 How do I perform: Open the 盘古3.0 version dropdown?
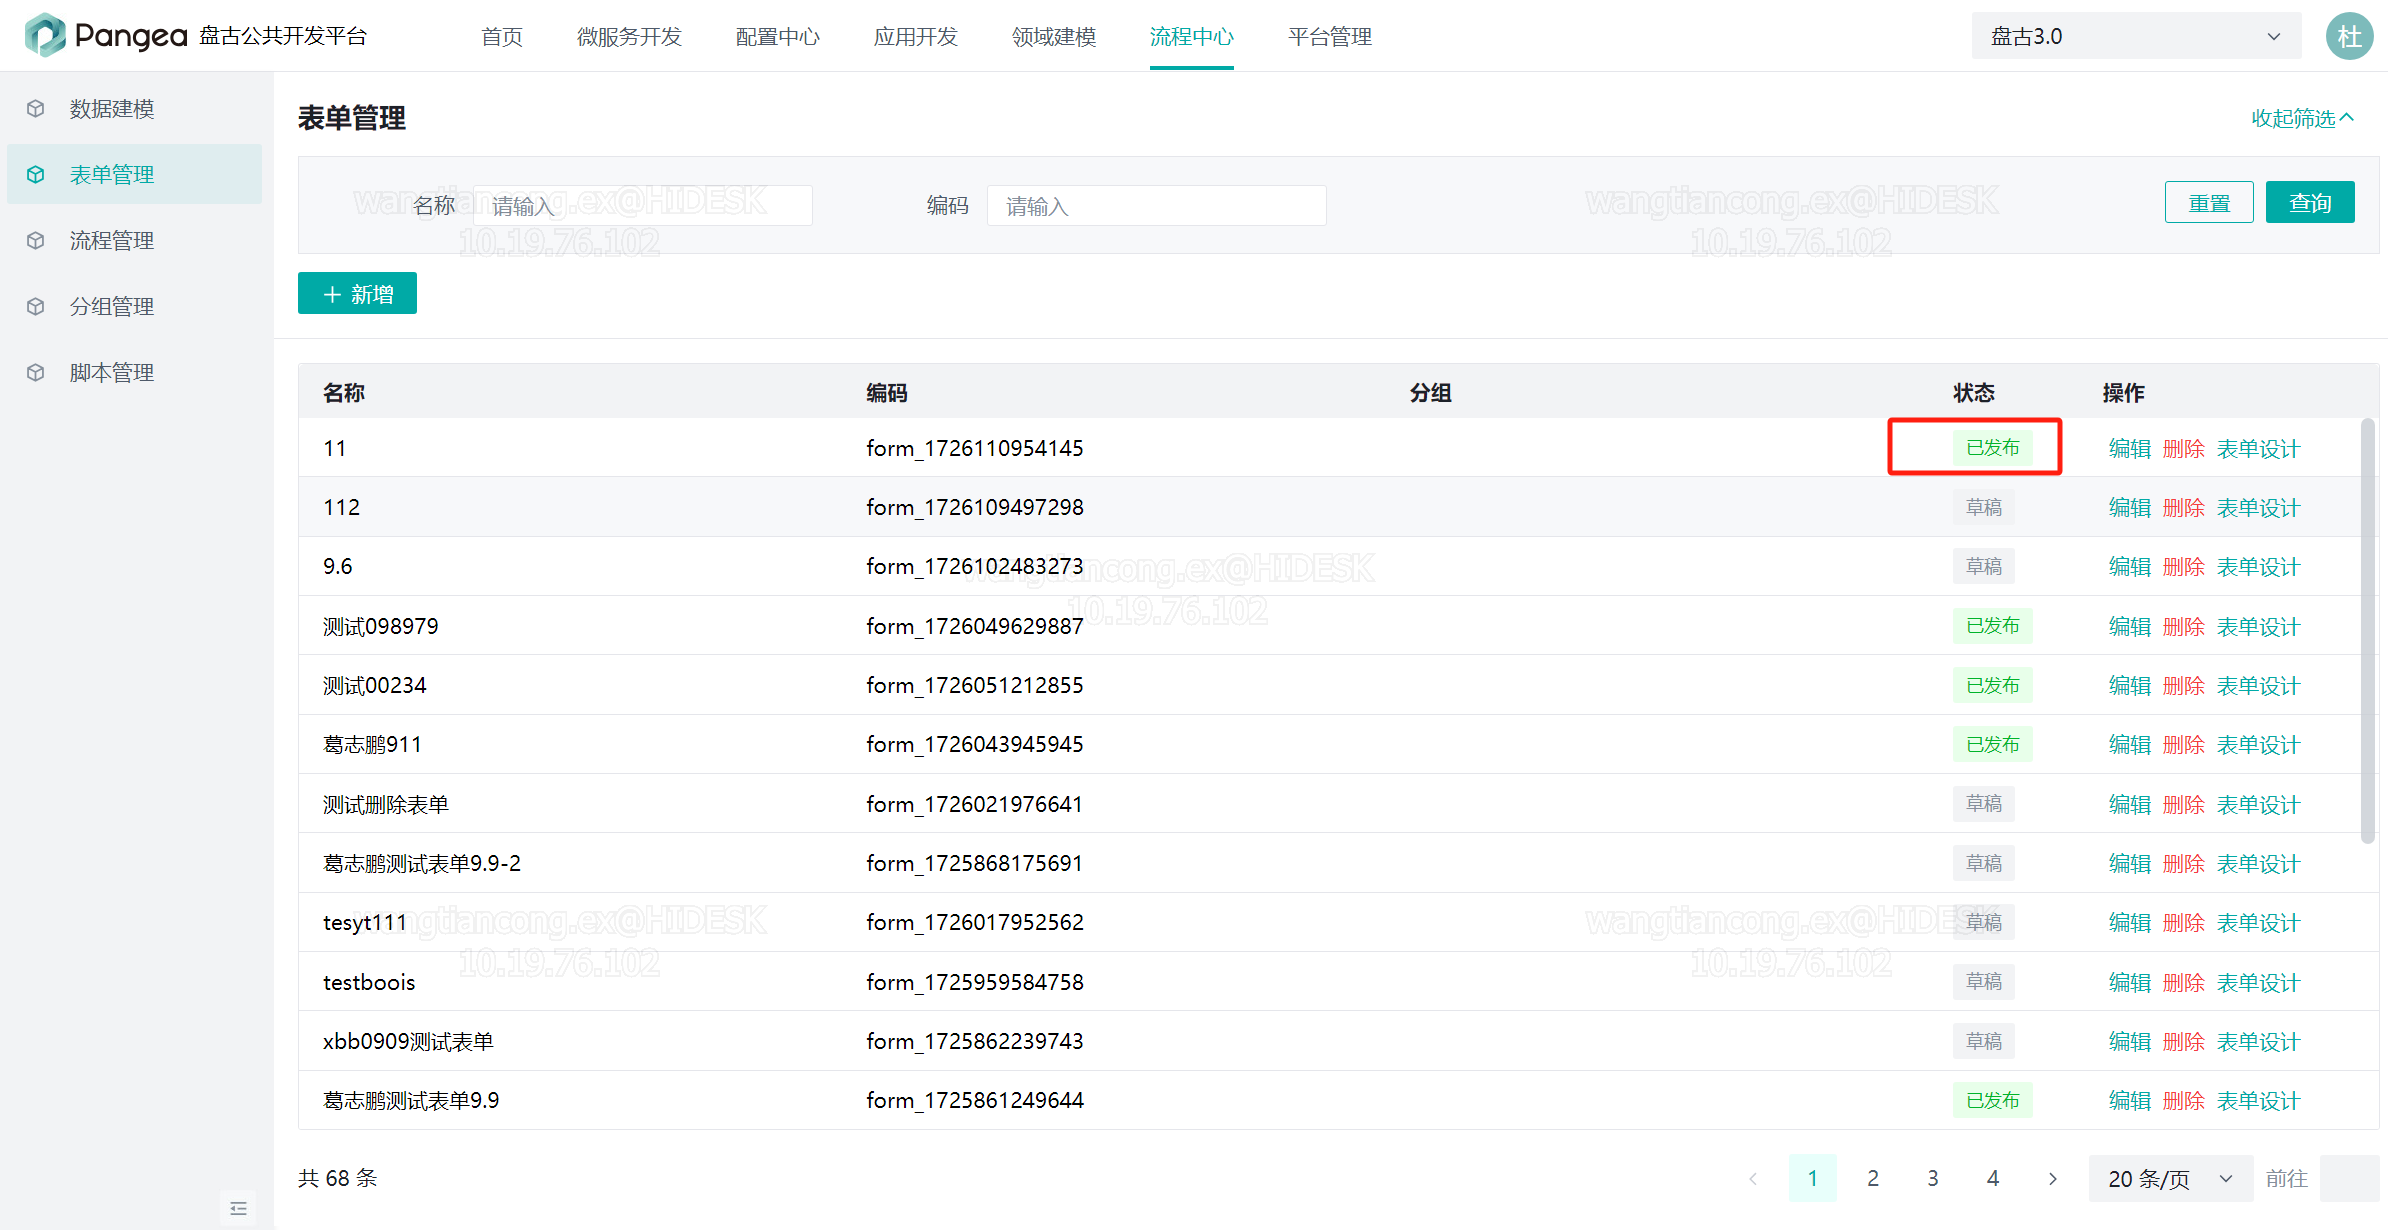pyautogui.click(x=2136, y=36)
